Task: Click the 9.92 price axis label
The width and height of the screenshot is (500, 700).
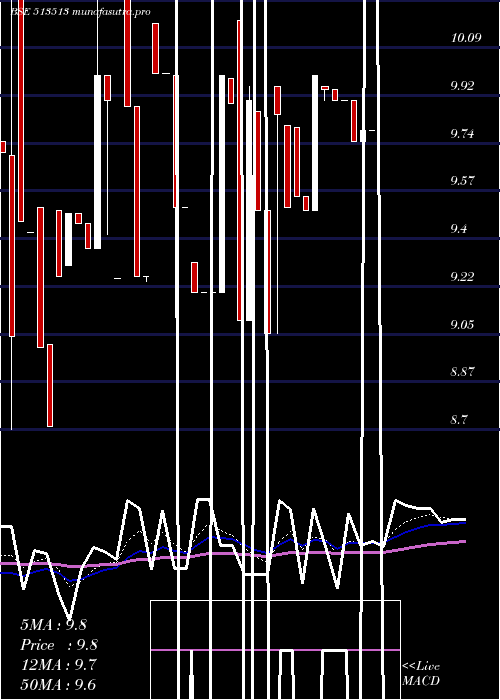Action: [462, 86]
